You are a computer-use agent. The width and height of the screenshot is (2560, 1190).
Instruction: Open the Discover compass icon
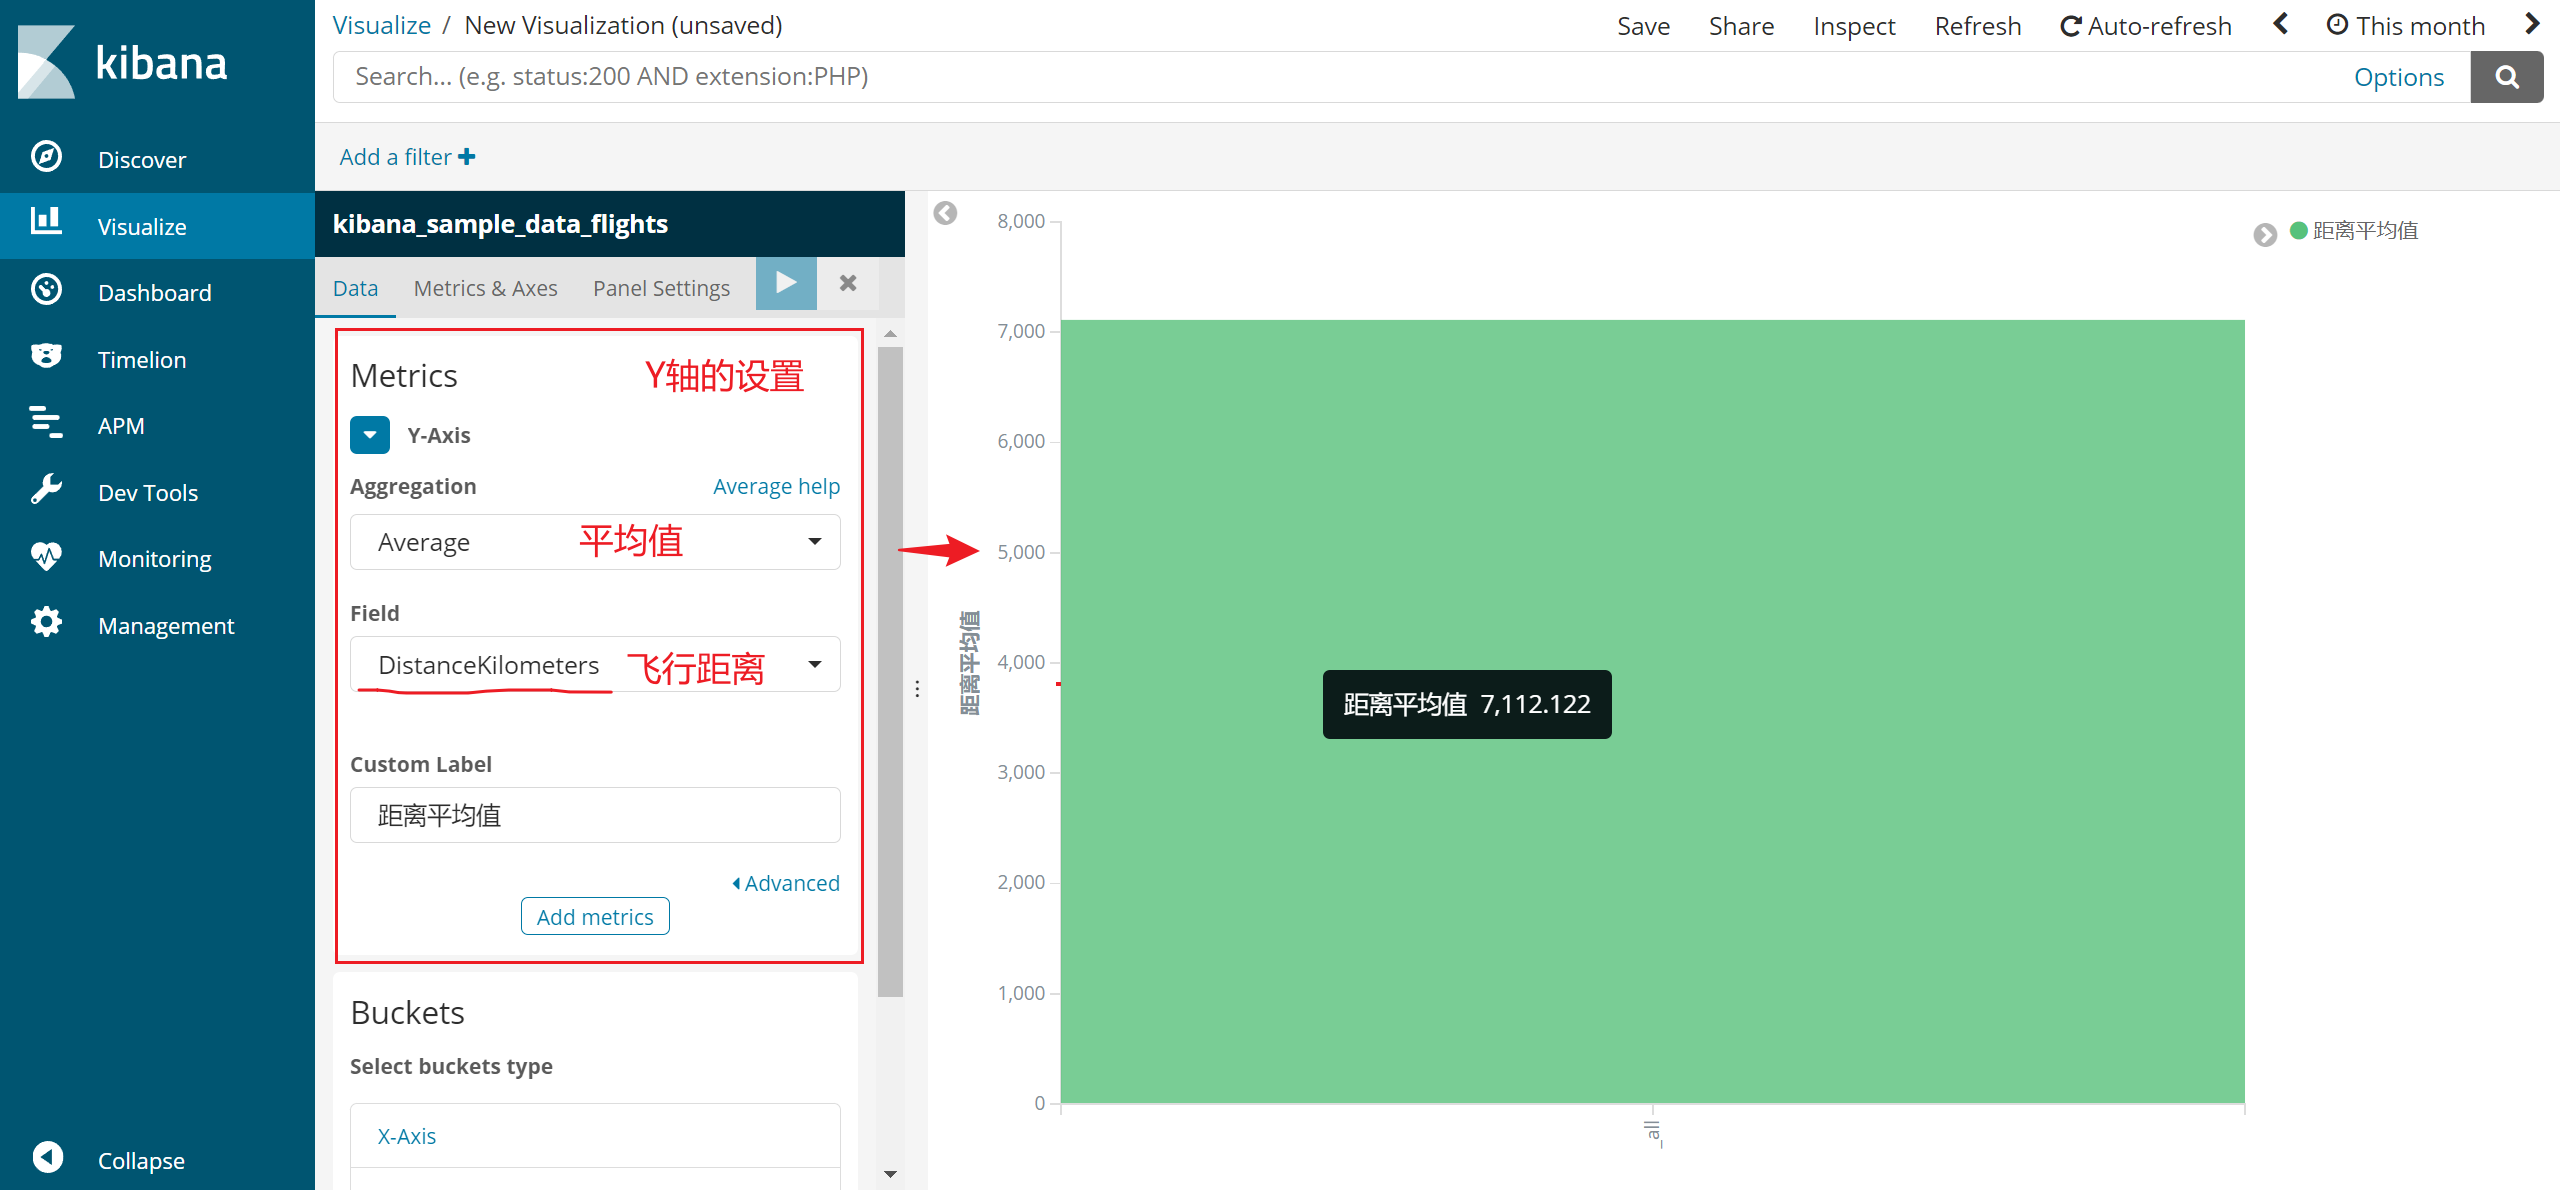[x=46, y=157]
